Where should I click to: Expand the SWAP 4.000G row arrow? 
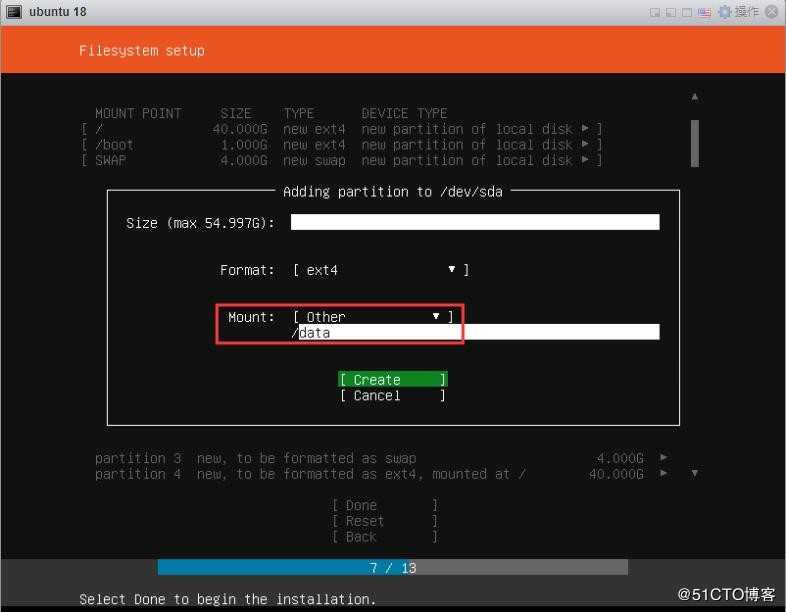[585, 160]
